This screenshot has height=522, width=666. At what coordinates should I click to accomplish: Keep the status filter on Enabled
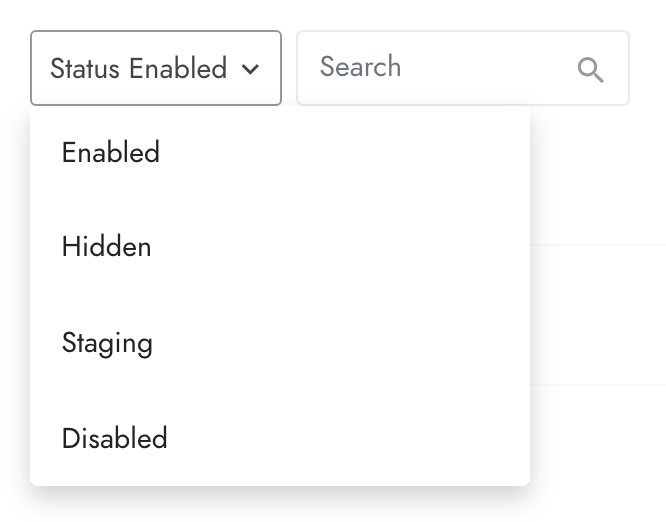pos(280,152)
